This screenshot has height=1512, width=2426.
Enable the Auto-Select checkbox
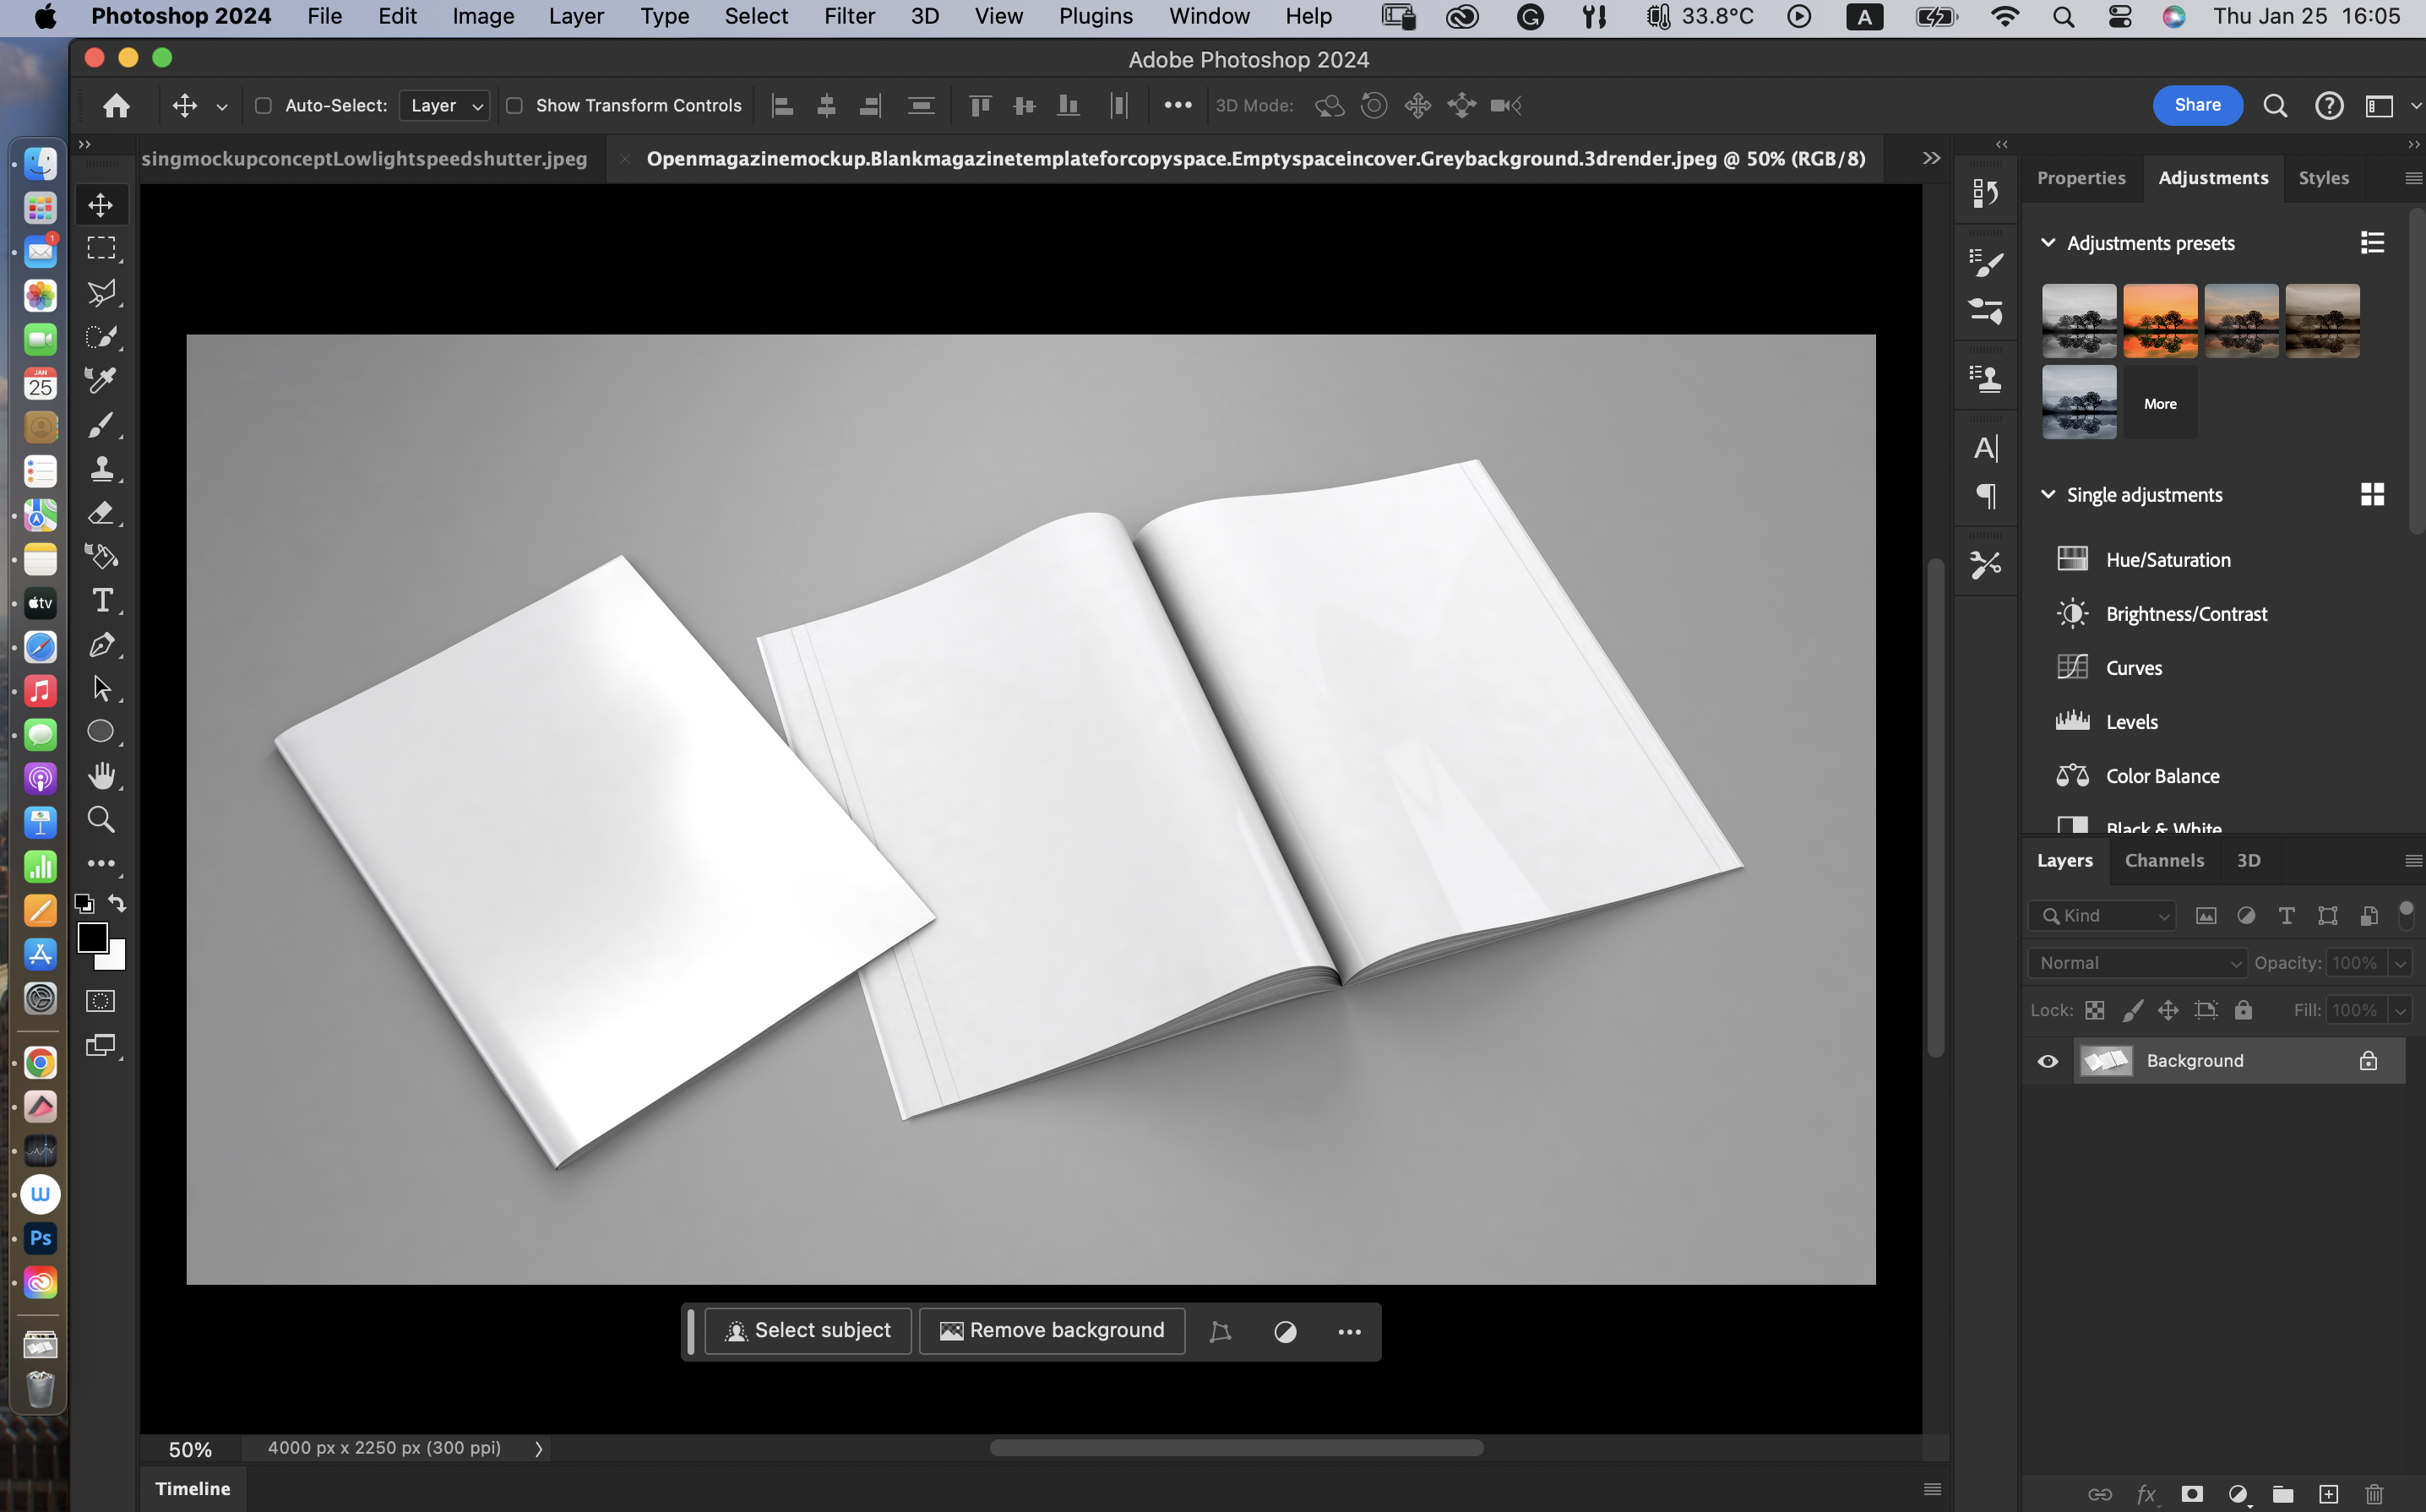263,105
